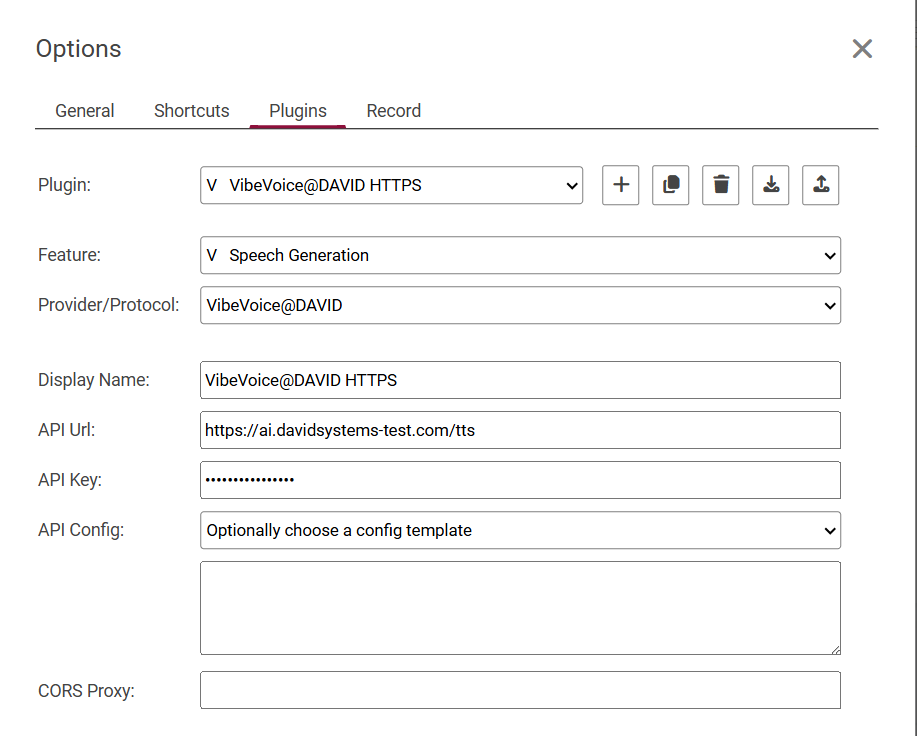917x736 pixels.
Task: Delete the plugin with trash icon
Action: click(720, 185)
